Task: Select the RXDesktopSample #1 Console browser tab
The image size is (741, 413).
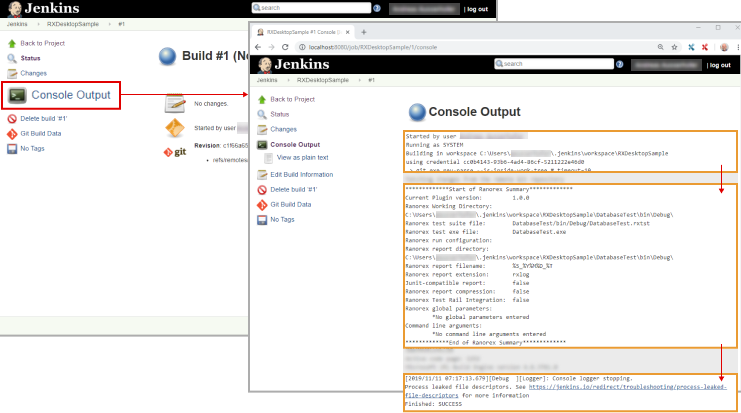Action: (x=302, y=32)
